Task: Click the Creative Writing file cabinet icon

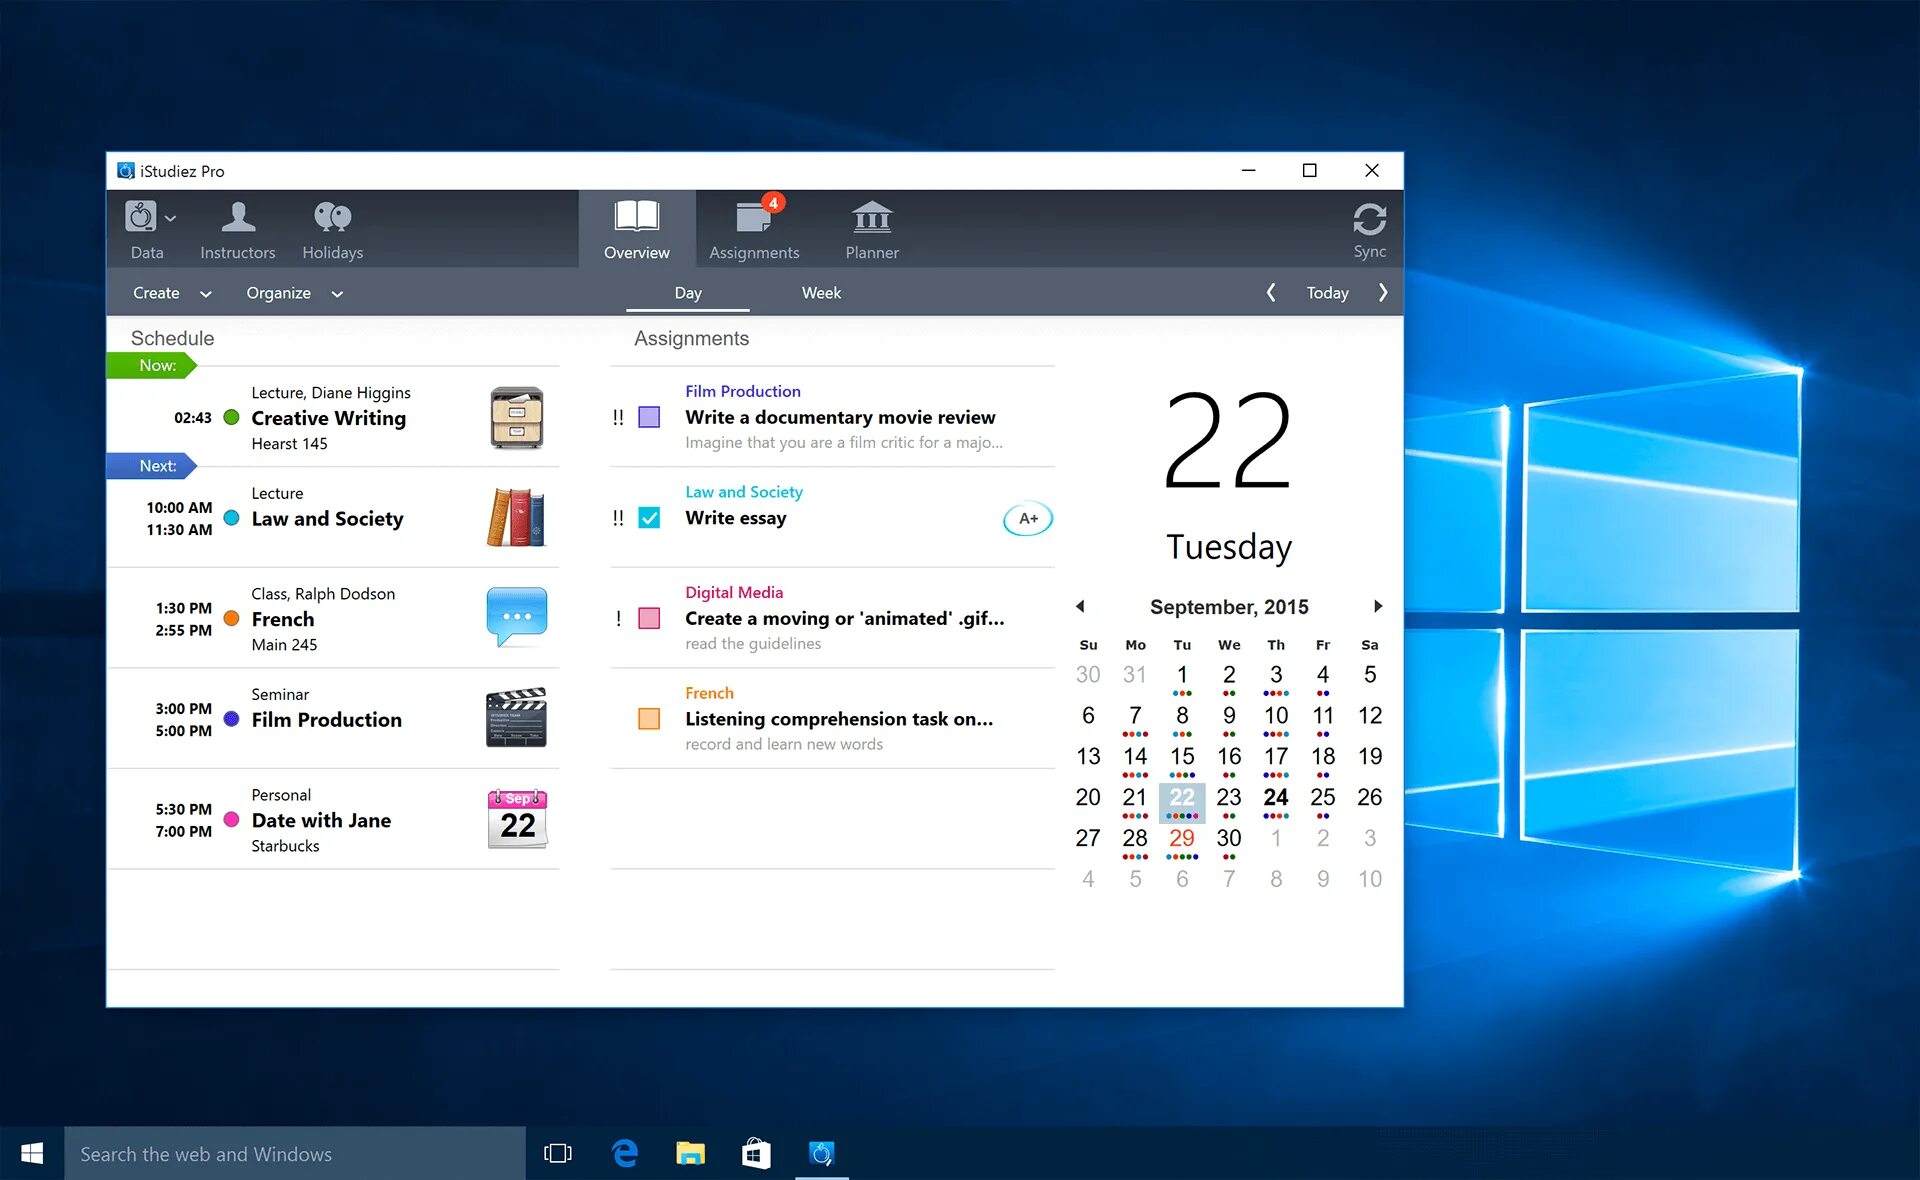Action: pos(517,417)
